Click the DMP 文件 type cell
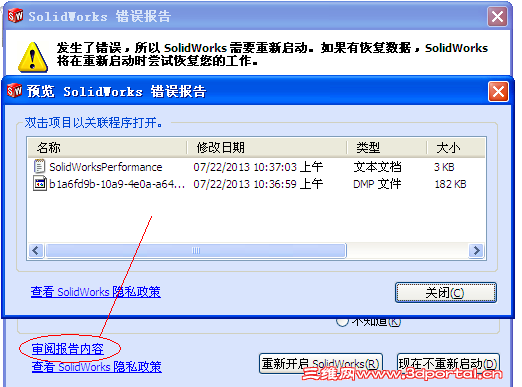 pos(377,184)
